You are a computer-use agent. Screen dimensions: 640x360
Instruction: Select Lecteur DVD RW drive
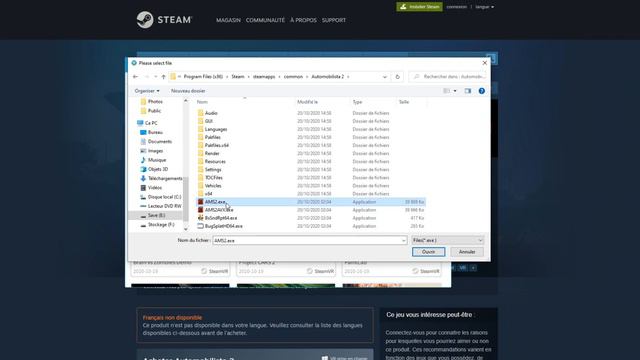click(164, 206)
